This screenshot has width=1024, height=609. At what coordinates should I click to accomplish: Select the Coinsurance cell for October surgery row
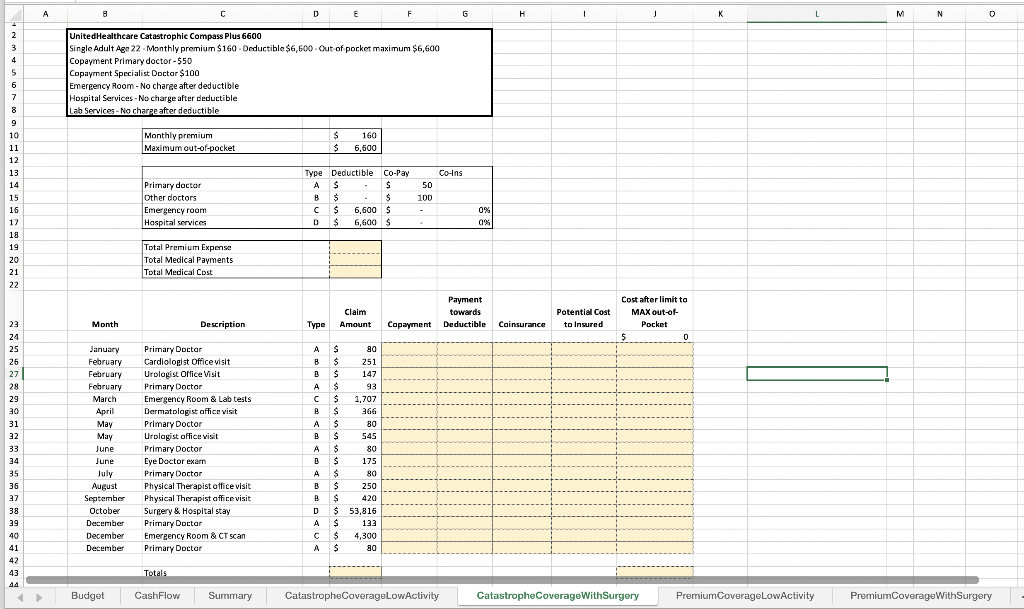(x=522, y=510)
